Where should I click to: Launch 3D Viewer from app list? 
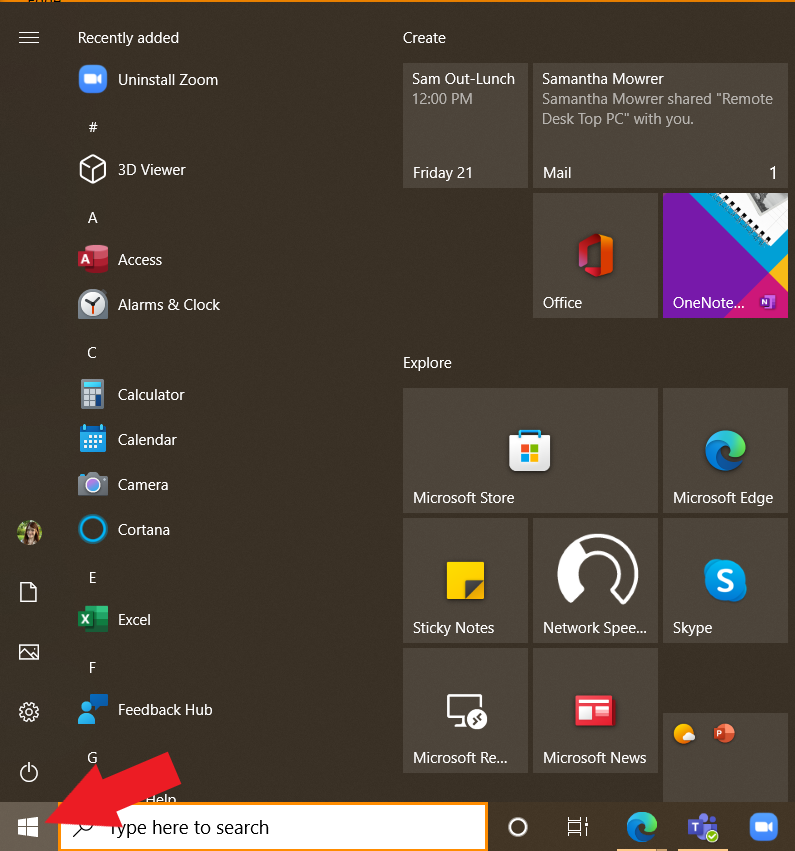tap(132, 170)
